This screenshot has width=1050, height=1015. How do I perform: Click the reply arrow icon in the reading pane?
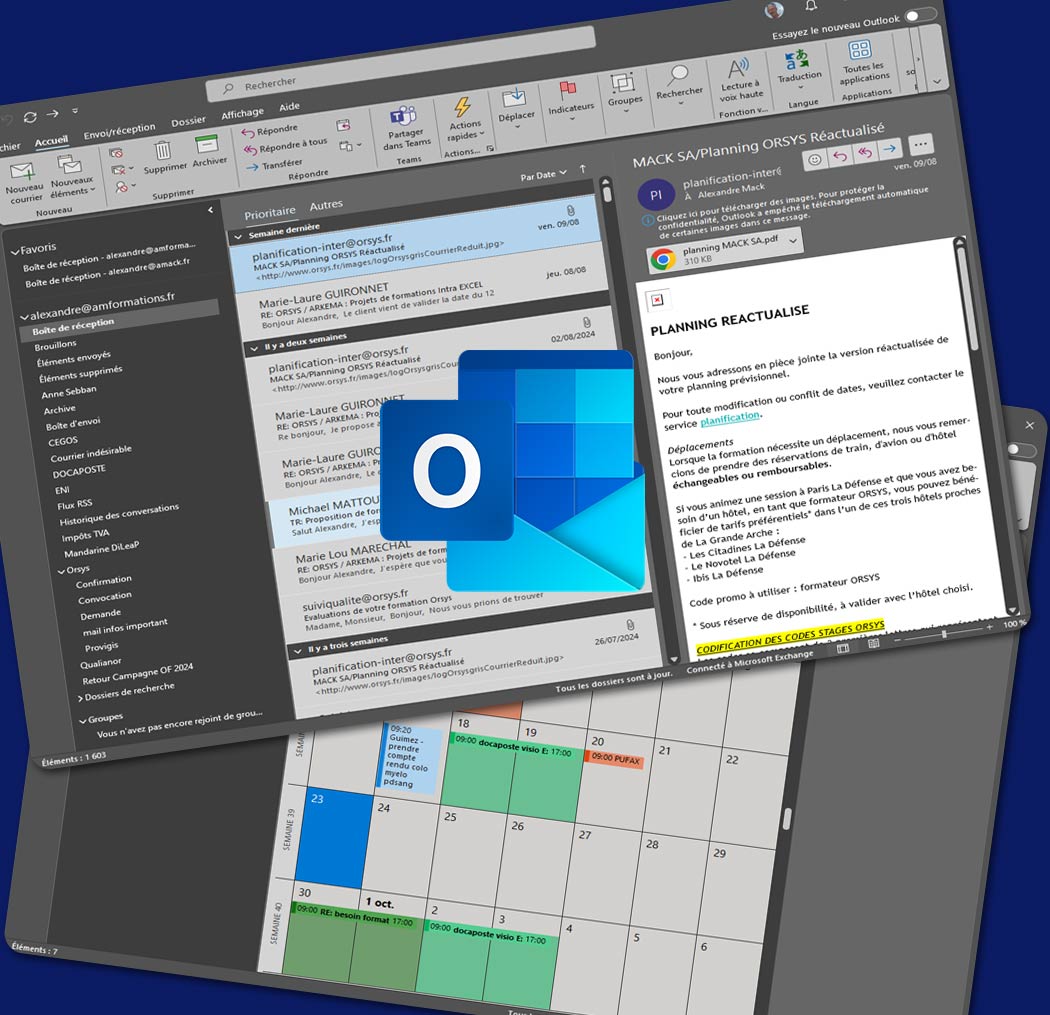click(840, 156)
